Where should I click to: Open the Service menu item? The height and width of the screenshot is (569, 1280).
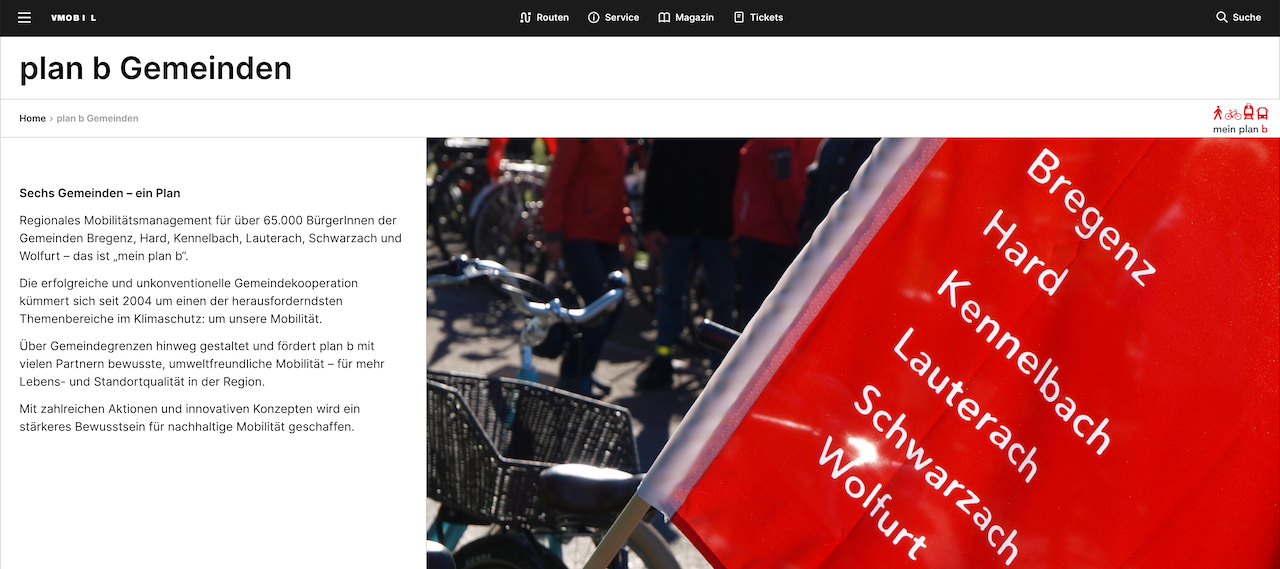point(613,18)
